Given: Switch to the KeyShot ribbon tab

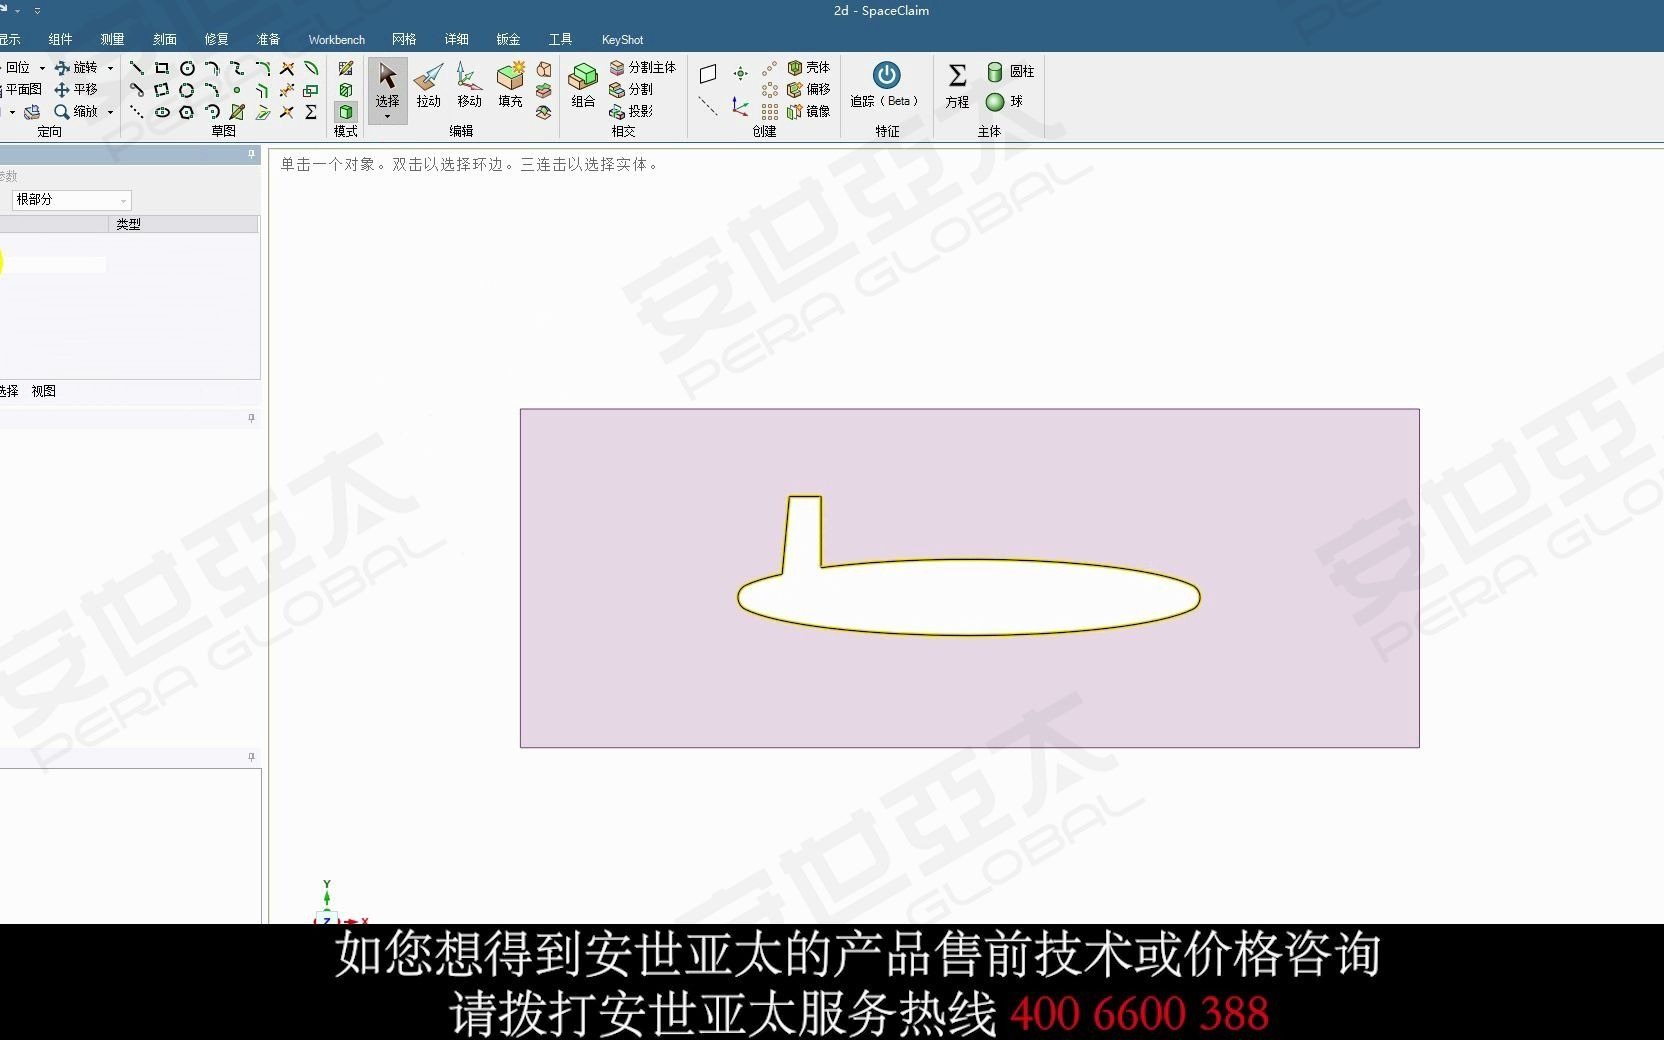Looking at the screenshot, I should coord(622,39).
